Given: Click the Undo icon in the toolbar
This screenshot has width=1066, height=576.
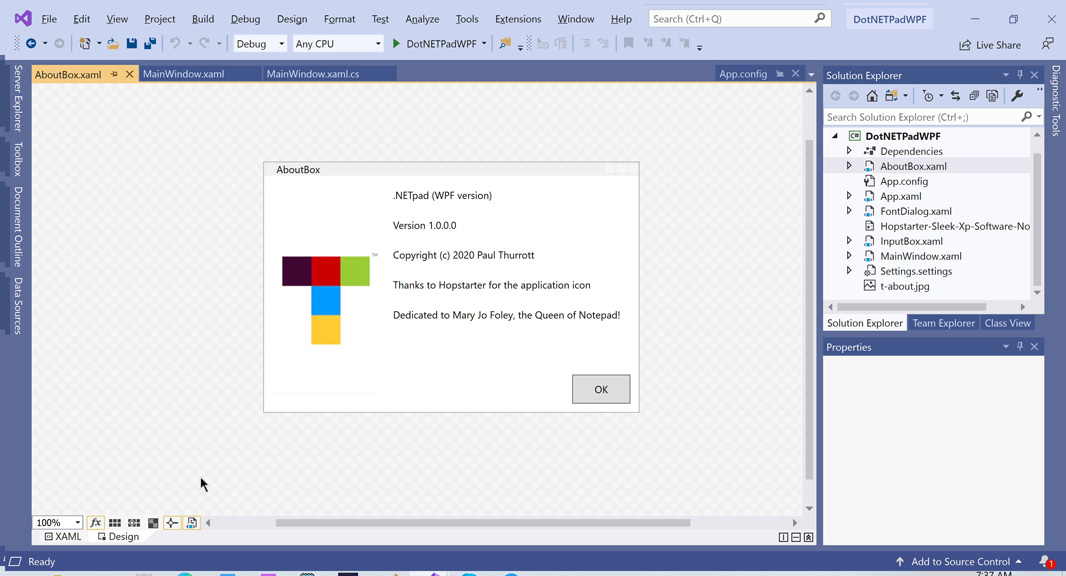Looking at the screenshot, I should [174, 43].
